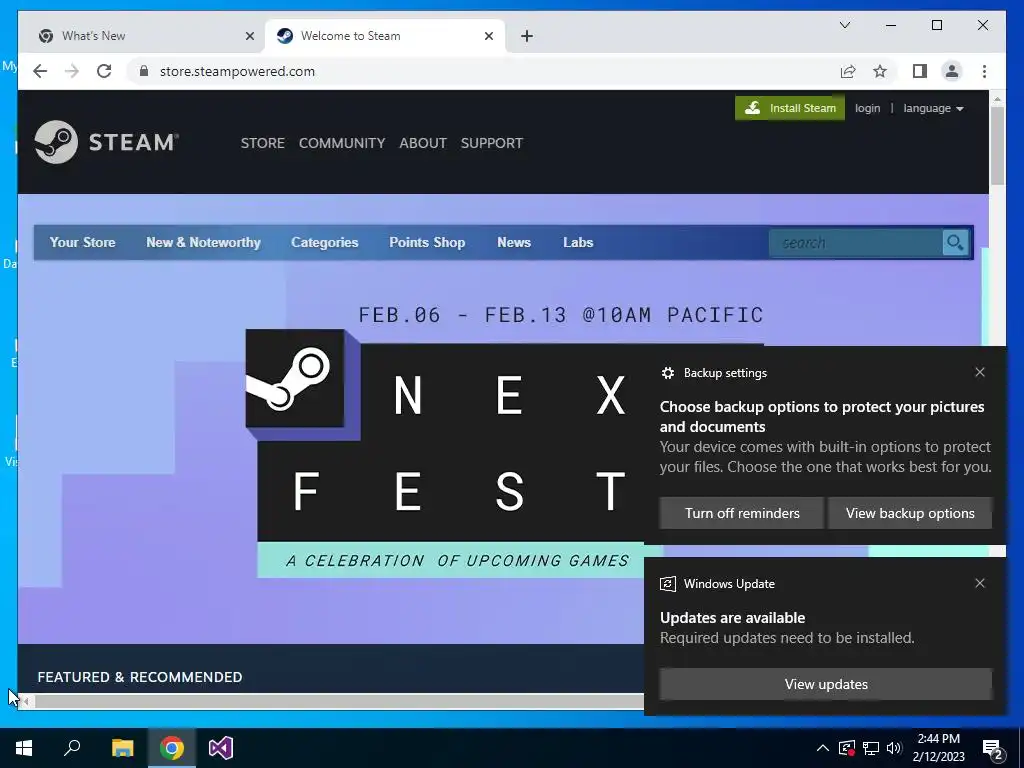Reload the Steam store page

(104, 71)
